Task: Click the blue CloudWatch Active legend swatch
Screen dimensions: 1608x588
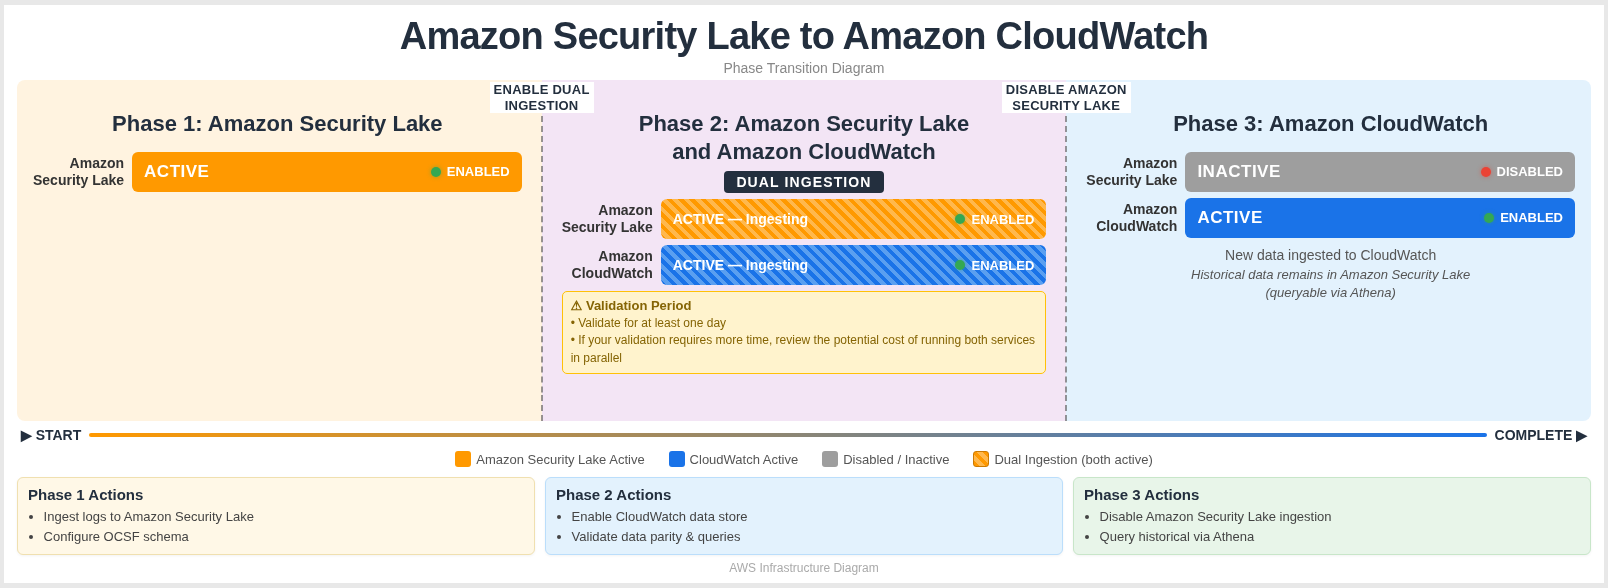Action: click(677, 459)
